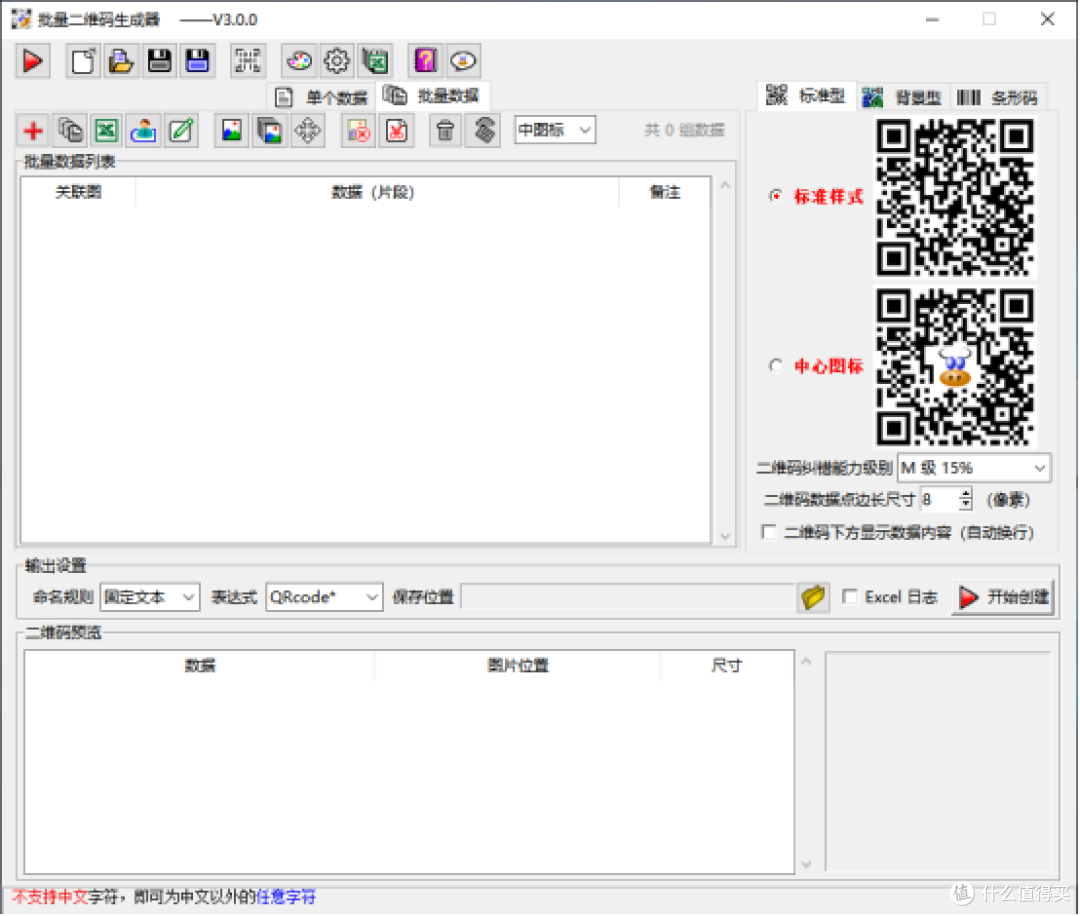Open help with the purple question mark icon

(x=426, y=61)
